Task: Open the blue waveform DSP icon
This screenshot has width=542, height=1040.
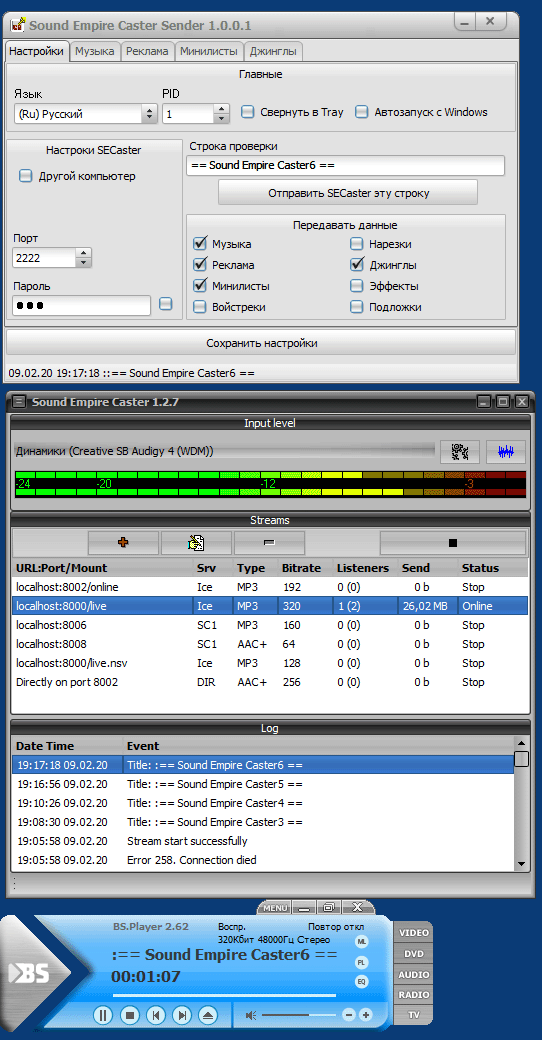Action: click(506, 451)
